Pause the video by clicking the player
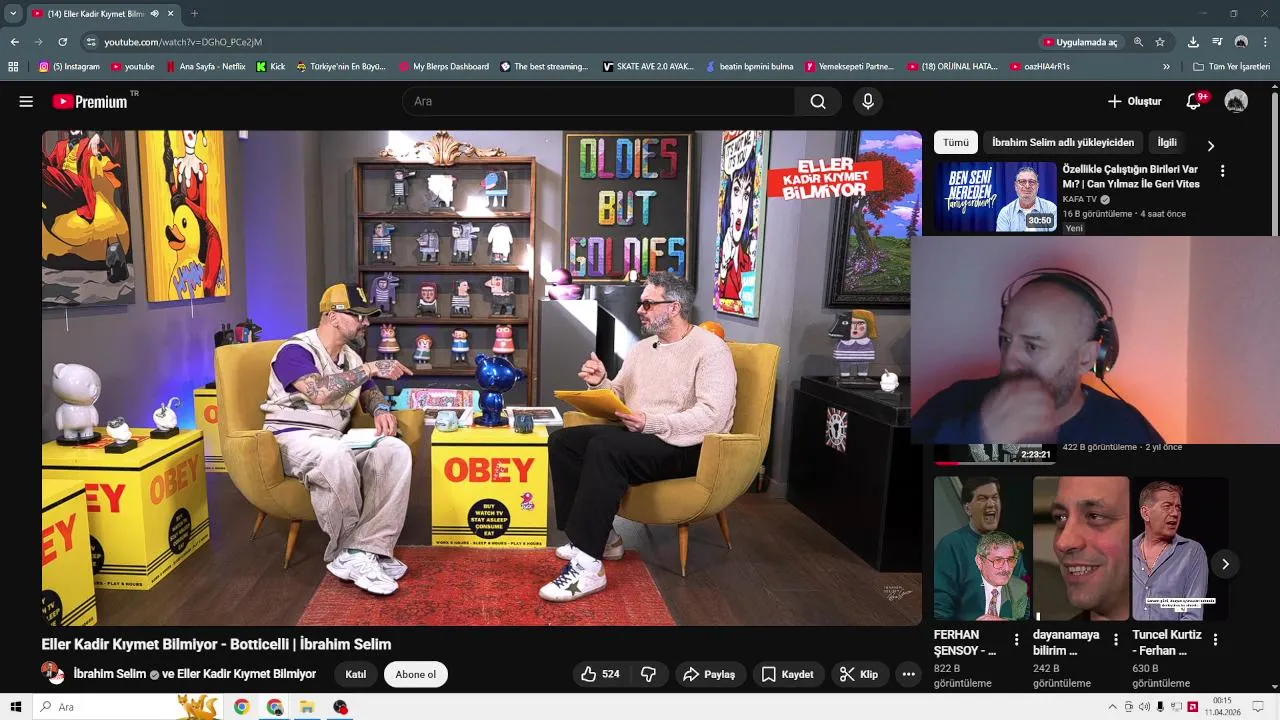Screen dimensions: 1280x720 (481, 378)
